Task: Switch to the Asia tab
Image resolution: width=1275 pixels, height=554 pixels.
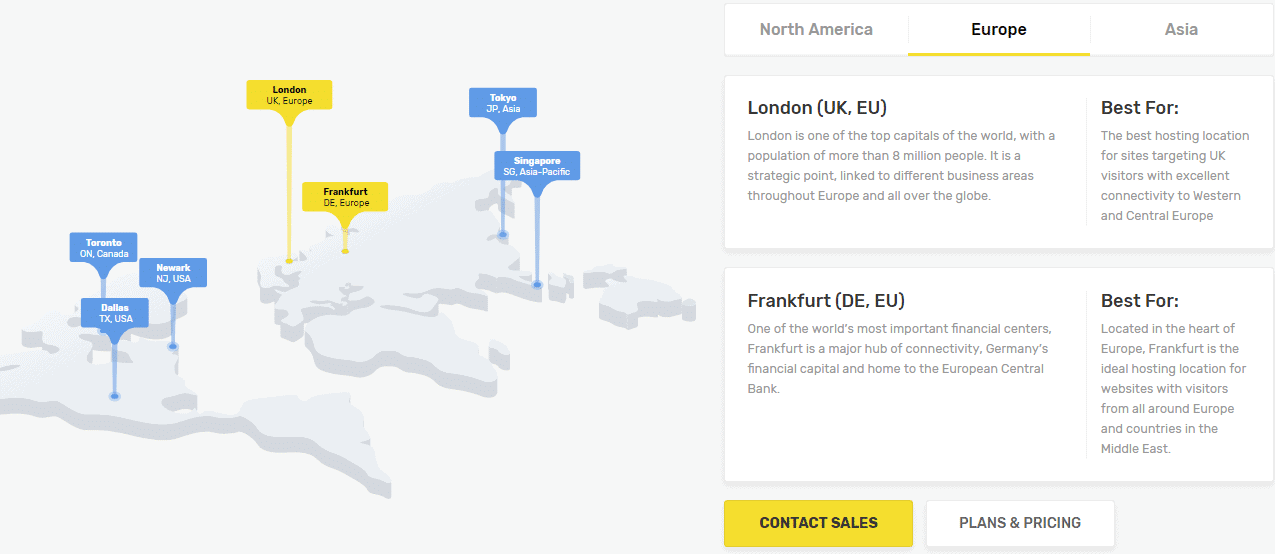Action: pyautogui.click(x=1181, y=30)
